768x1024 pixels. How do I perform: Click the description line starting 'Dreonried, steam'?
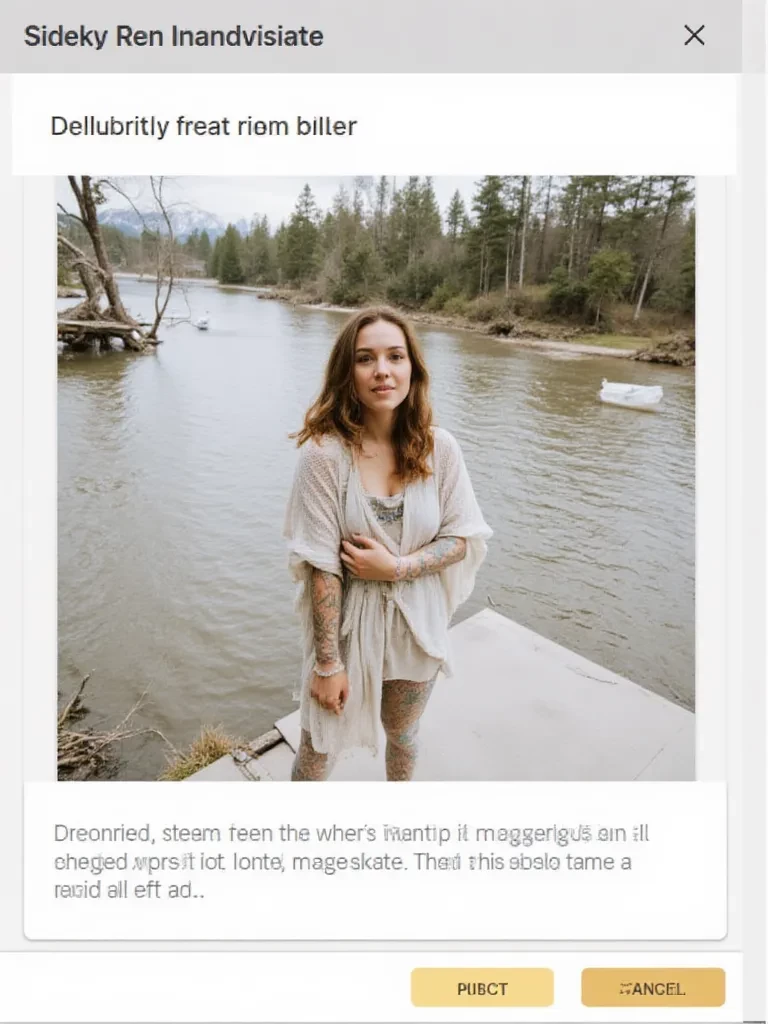coord(351,833)
